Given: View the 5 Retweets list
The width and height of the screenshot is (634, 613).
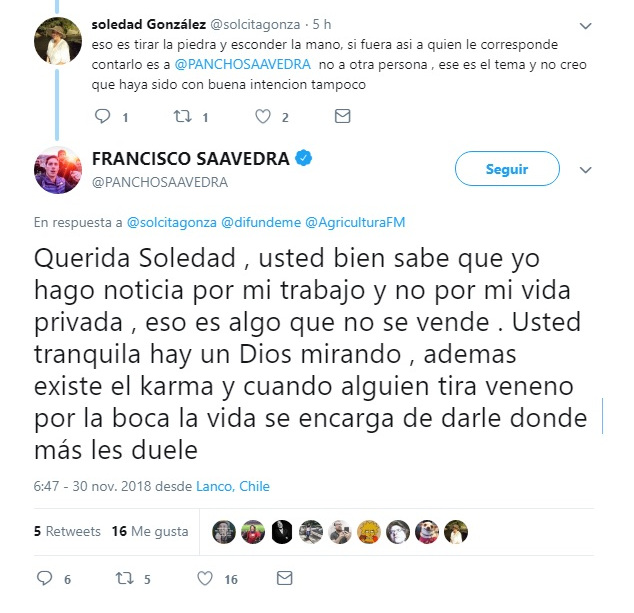Looking at the screenshot, I should pyautogui.click(x=67, y=531).
